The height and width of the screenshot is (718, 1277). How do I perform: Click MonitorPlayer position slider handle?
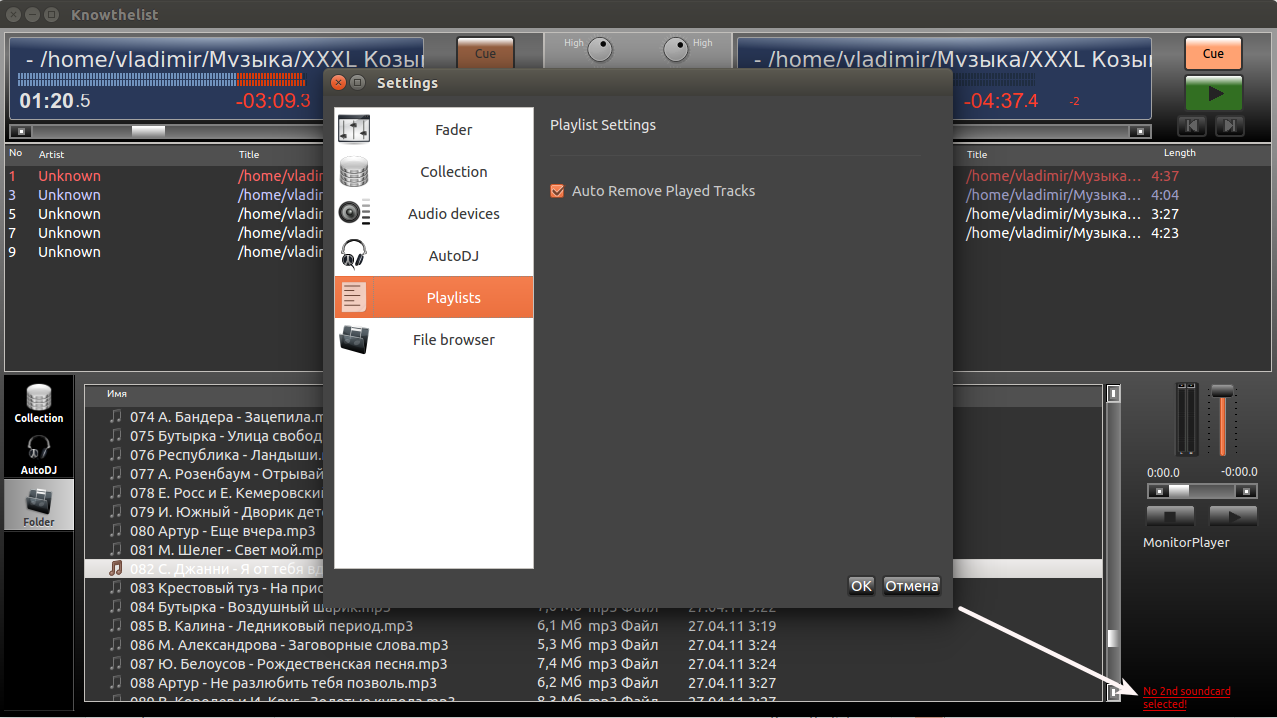coord(1179,491)
